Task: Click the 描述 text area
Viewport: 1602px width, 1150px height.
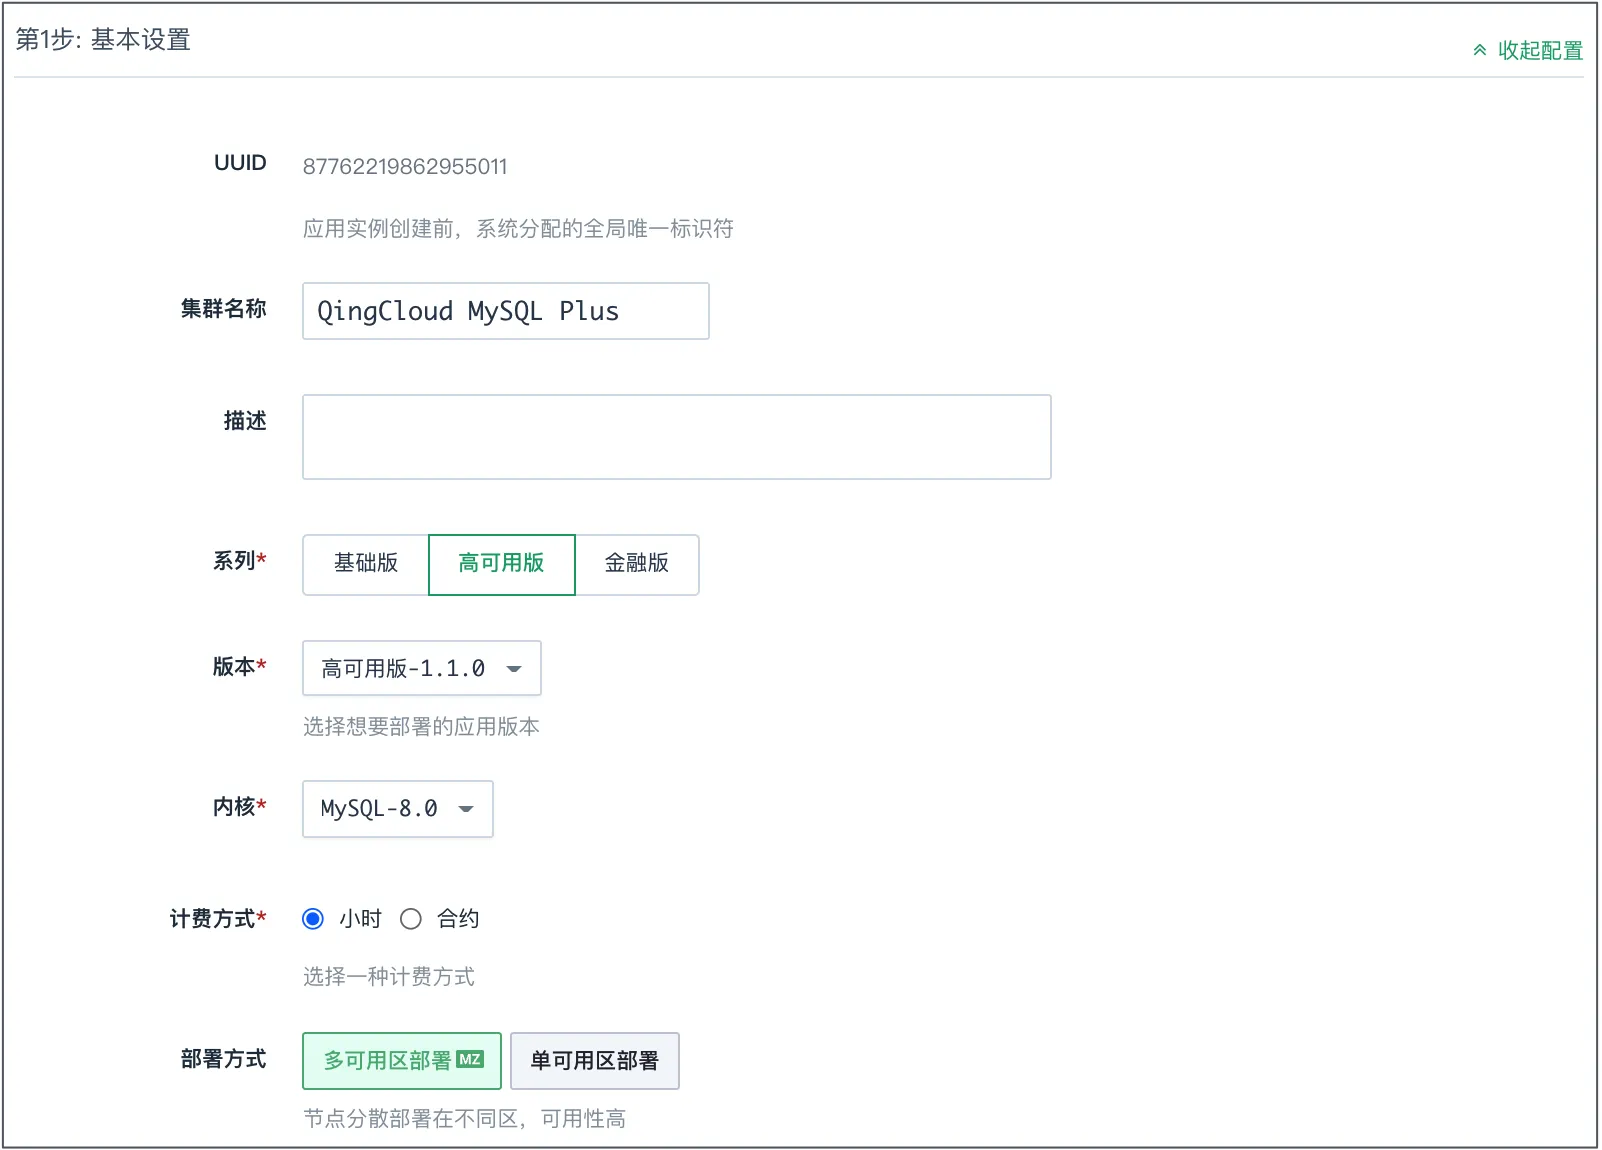Action: point(677,437)
